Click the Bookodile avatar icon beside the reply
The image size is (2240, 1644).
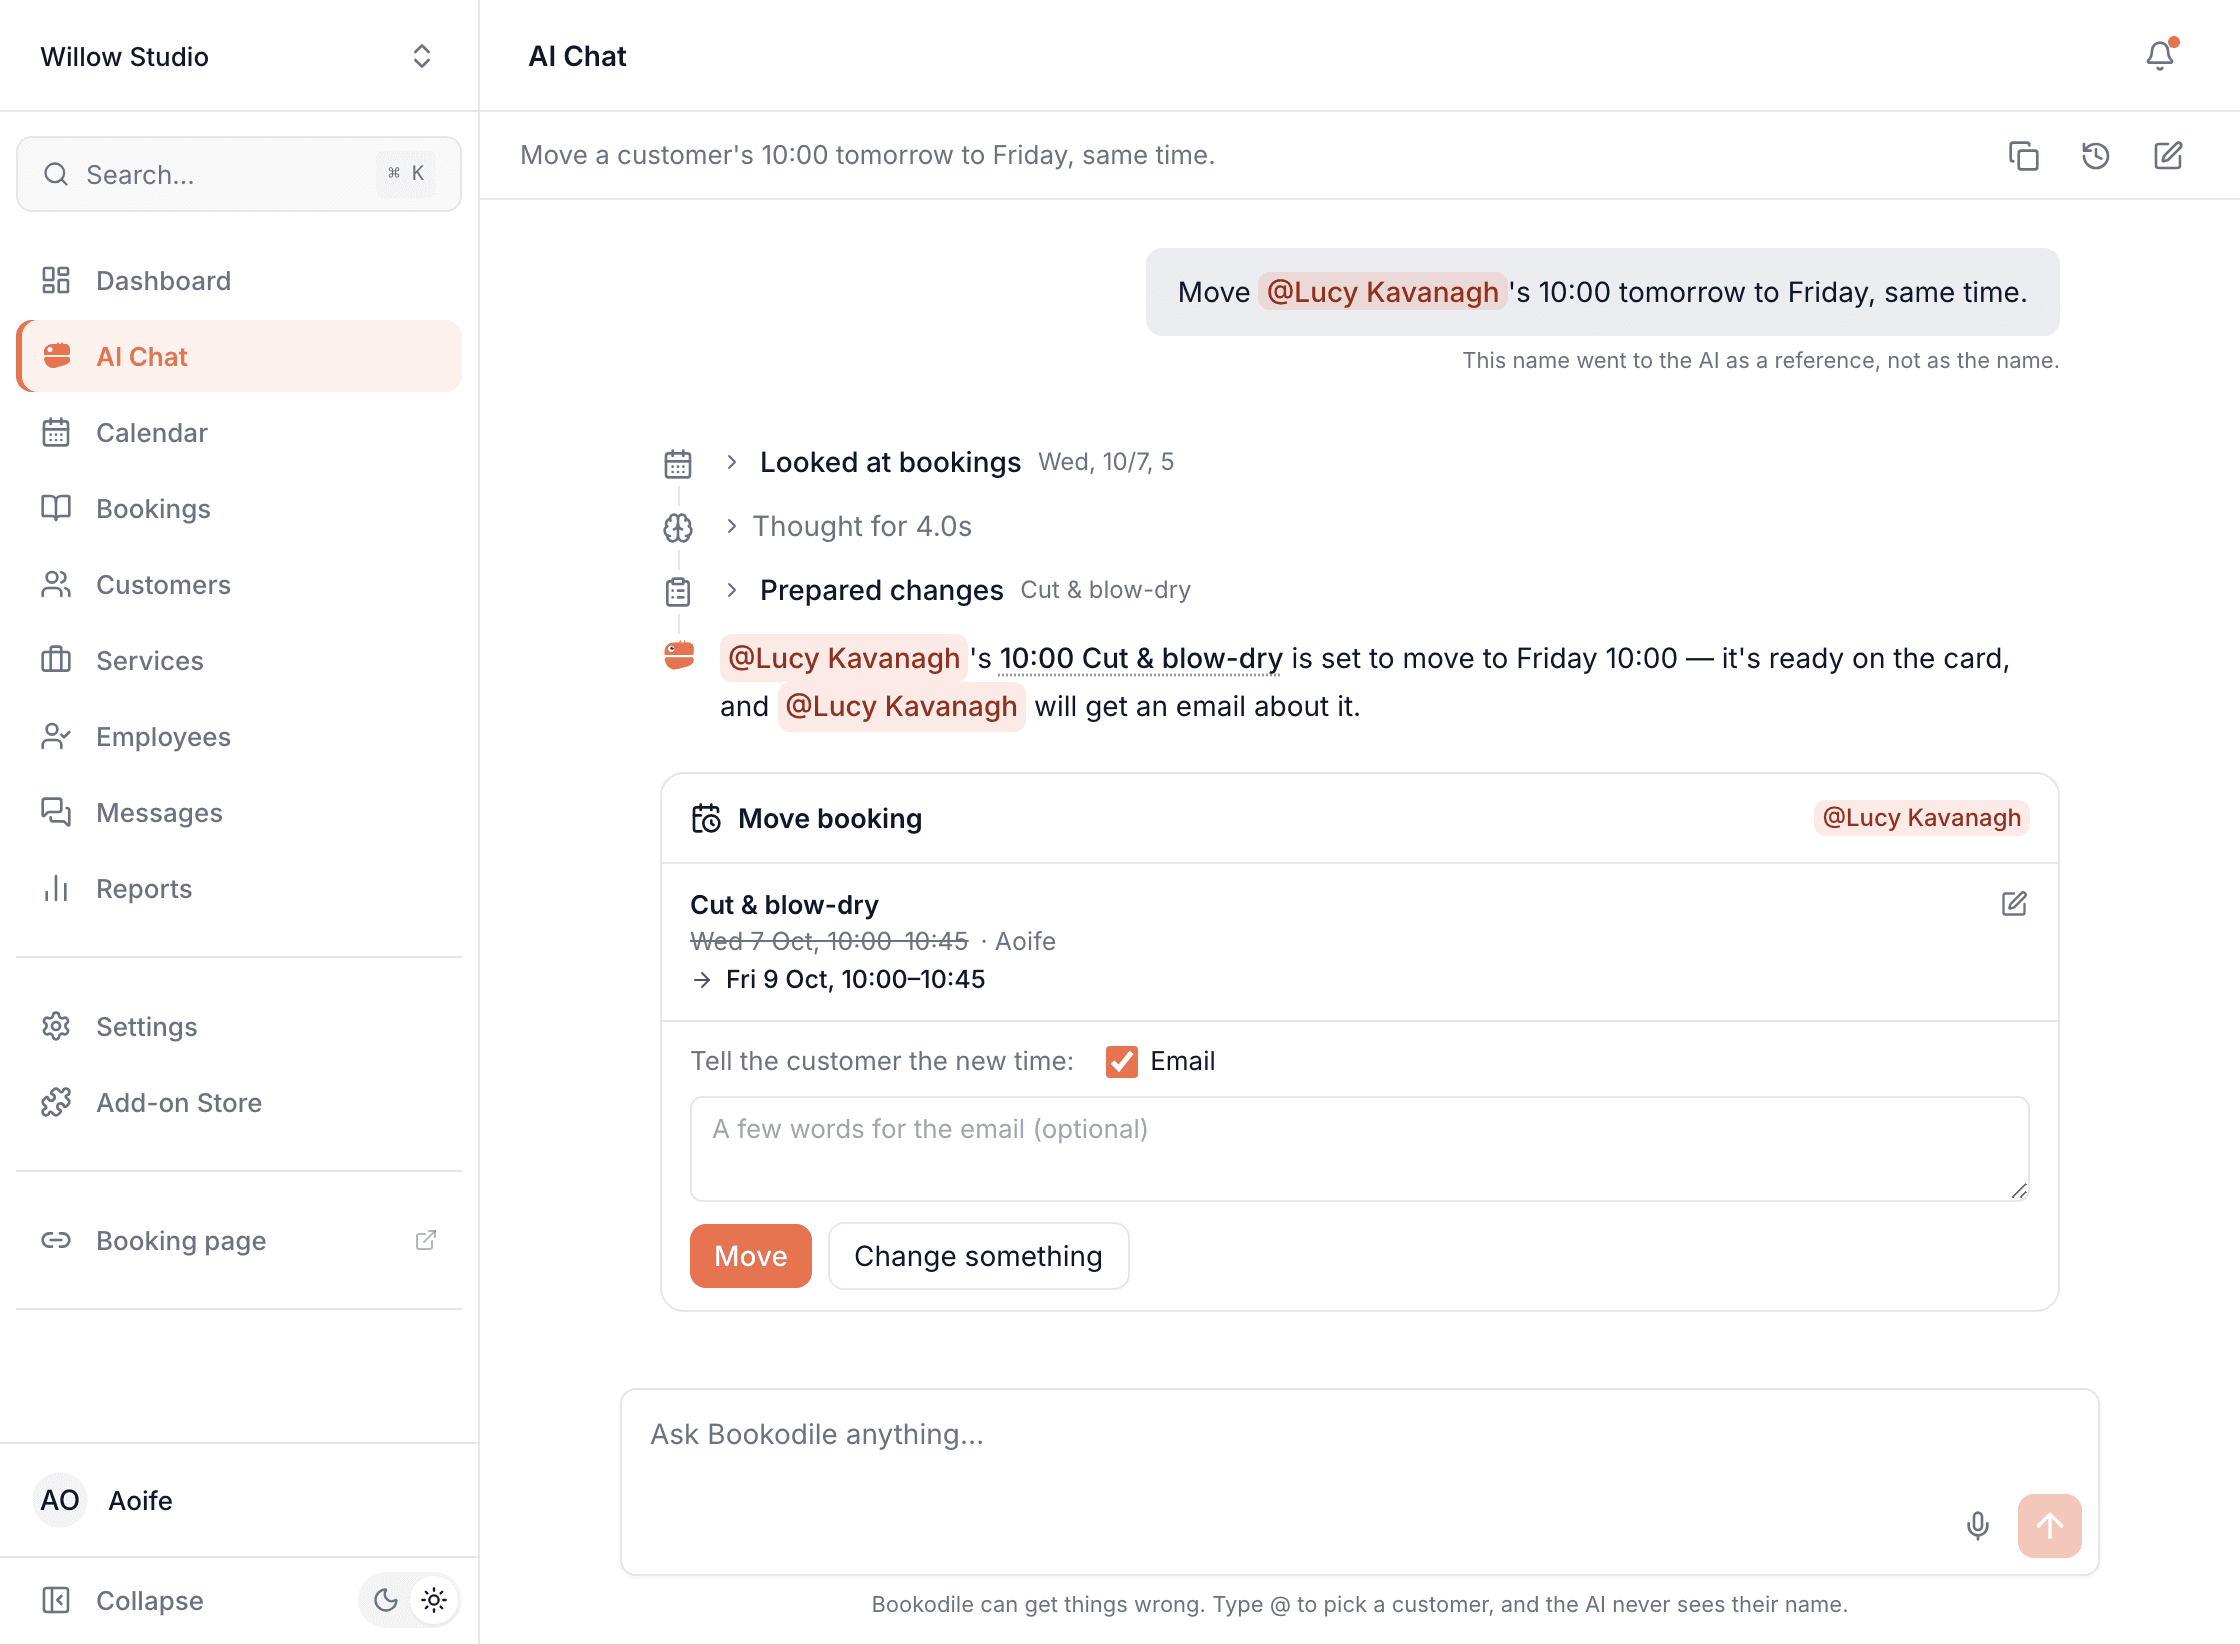(679, 656)
